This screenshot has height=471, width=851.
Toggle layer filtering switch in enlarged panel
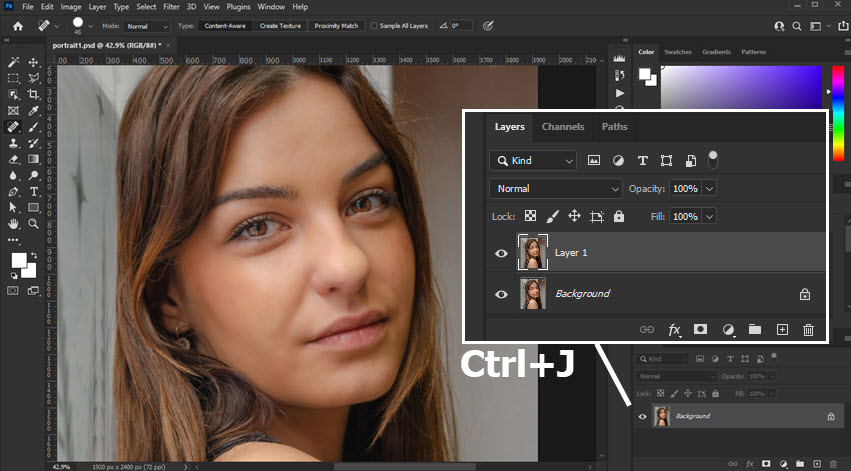point(713,160)
